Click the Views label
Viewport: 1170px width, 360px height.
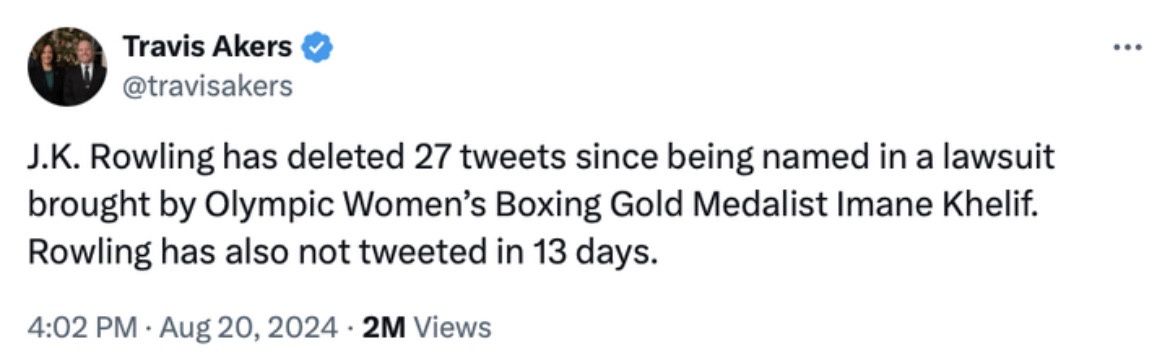(x=452, y=328)
